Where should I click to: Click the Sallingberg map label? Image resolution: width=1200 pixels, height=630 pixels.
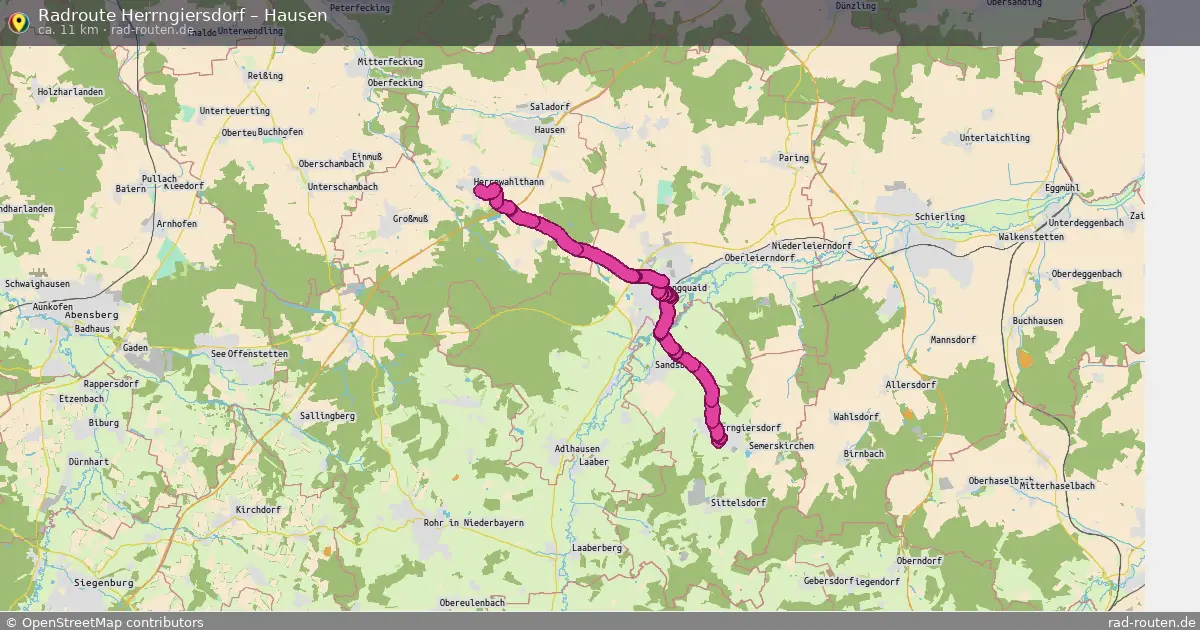coord(328,415)
